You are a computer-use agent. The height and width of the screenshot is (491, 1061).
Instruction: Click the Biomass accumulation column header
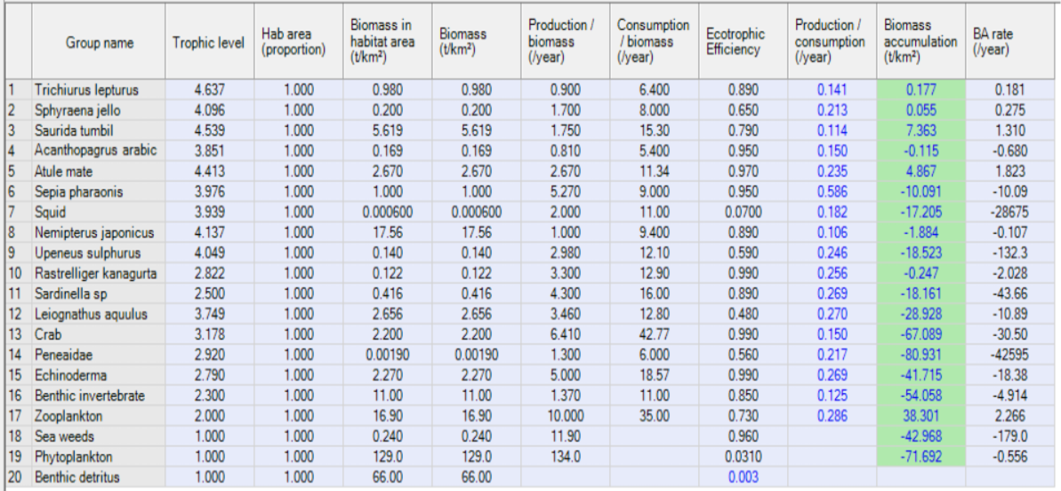(x=921, y=43)
